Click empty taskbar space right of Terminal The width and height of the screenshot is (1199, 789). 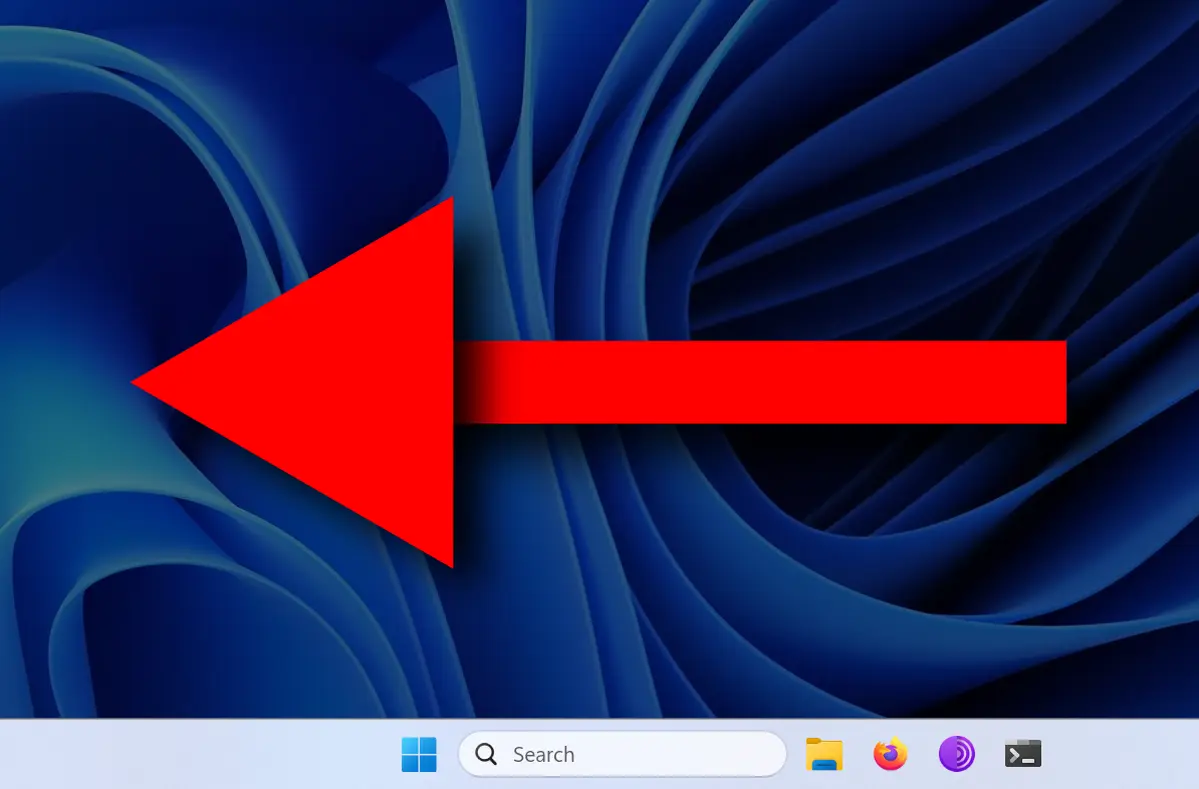(1120, 754)
